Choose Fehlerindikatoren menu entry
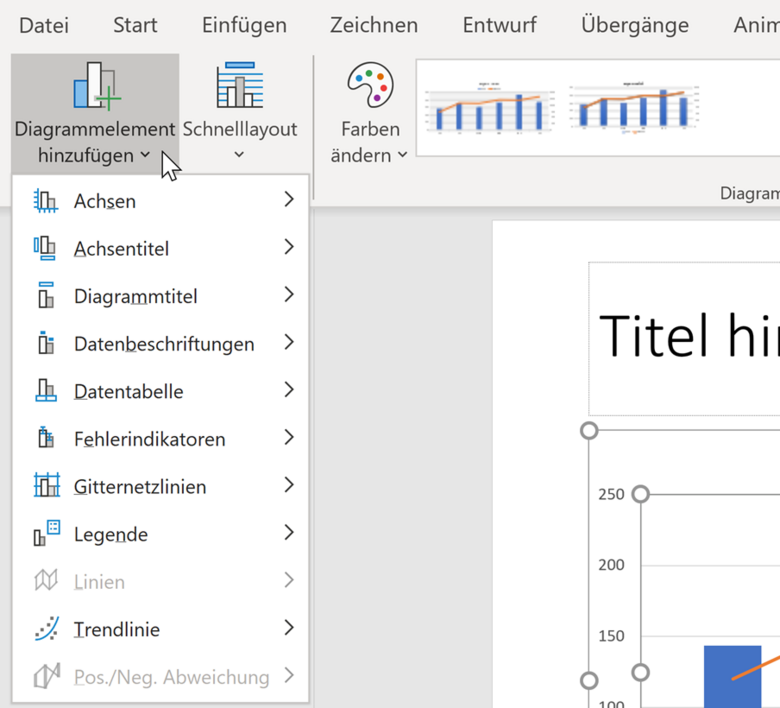Screen dimensions: 780x708 (160, 439)
